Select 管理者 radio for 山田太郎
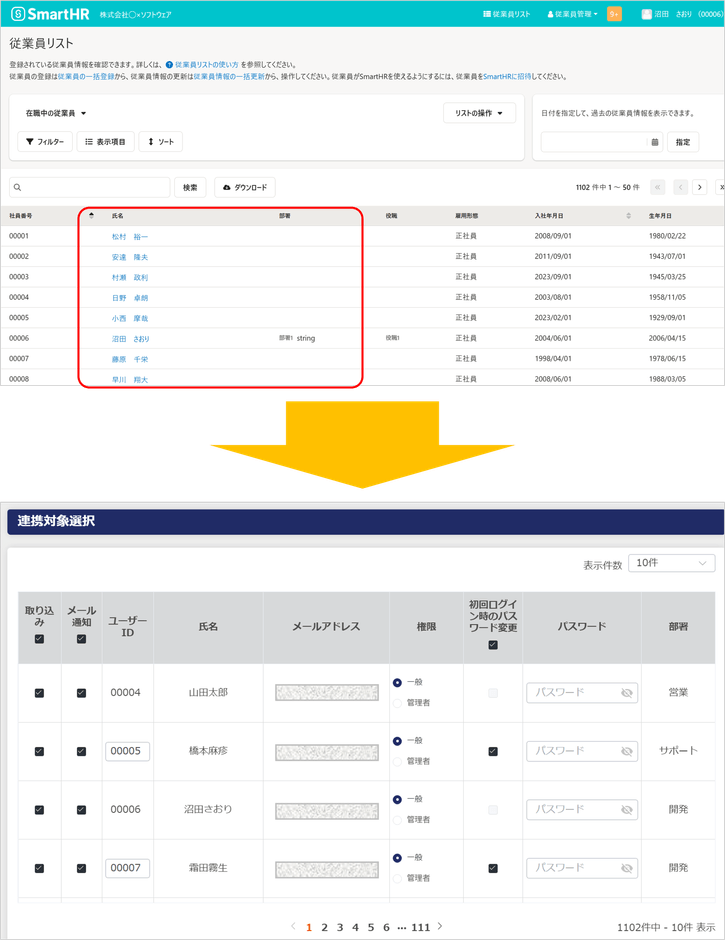This screenshot has height=940, width=725. click(397, 703)
